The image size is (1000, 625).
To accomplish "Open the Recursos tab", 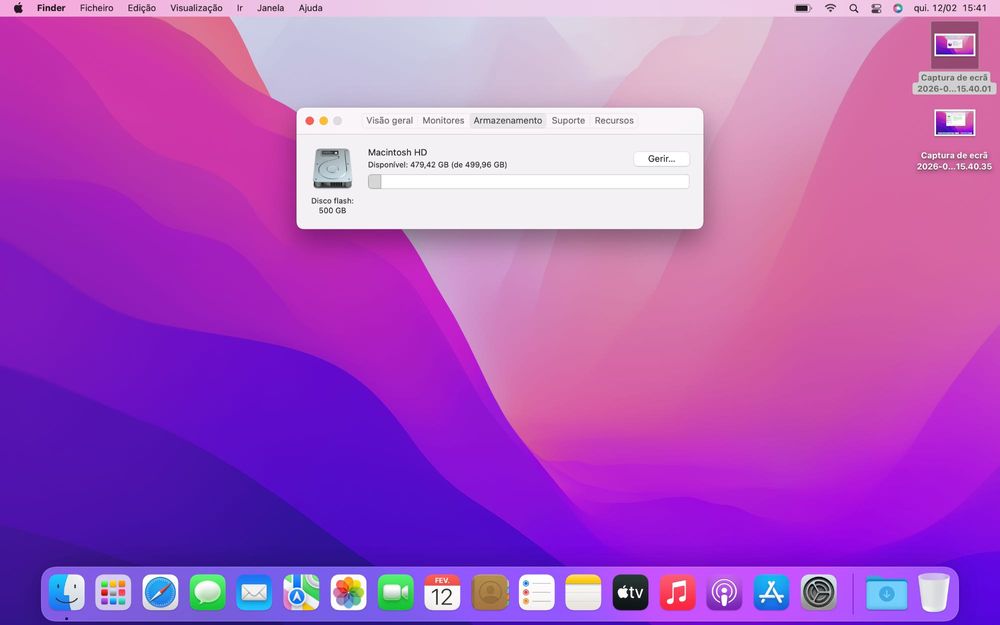I will (614, 121).
